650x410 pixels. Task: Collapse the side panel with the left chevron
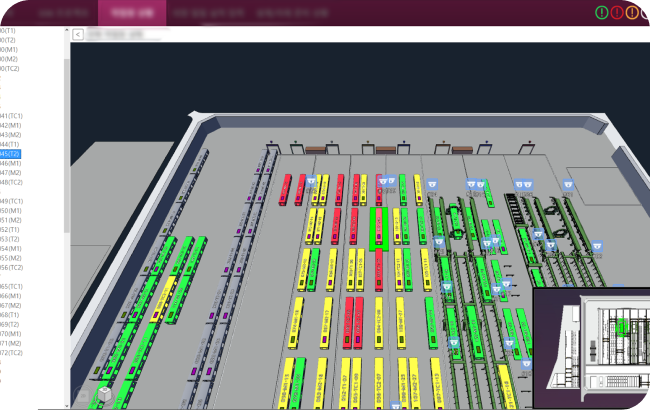78,34
